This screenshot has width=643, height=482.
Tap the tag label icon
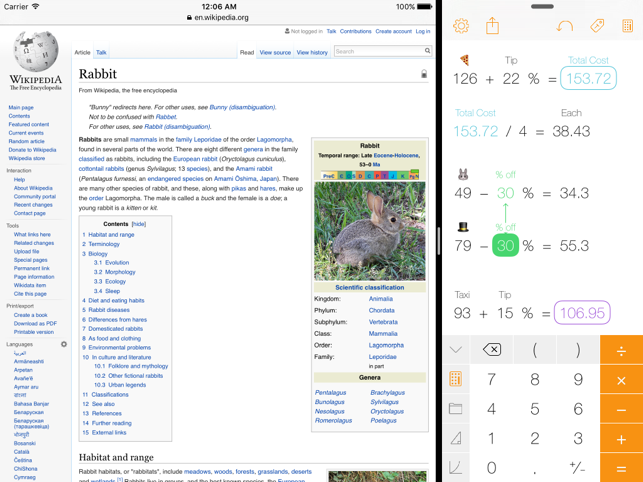click(x=597, y=26)
